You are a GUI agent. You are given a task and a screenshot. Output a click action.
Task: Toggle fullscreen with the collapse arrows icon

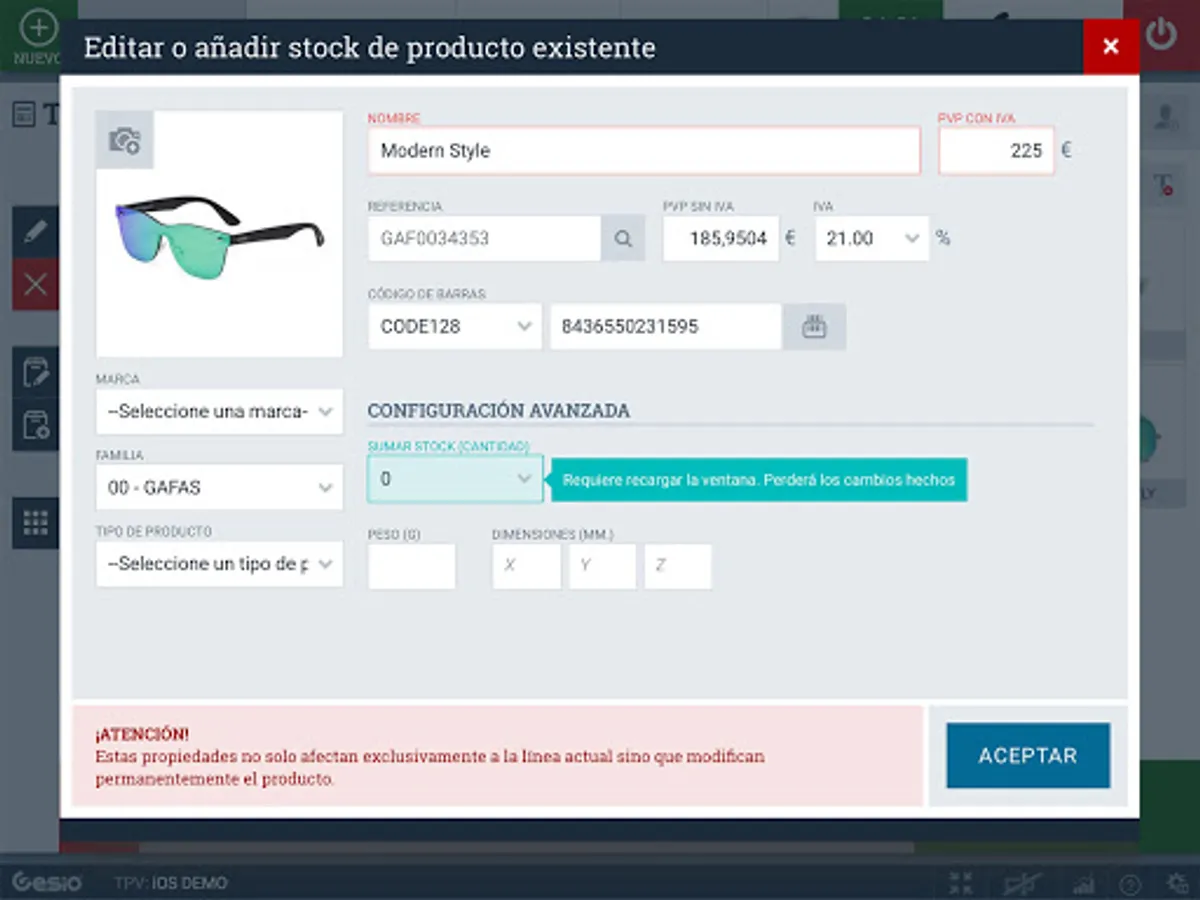pyautogui.click(x=960, y=882)
